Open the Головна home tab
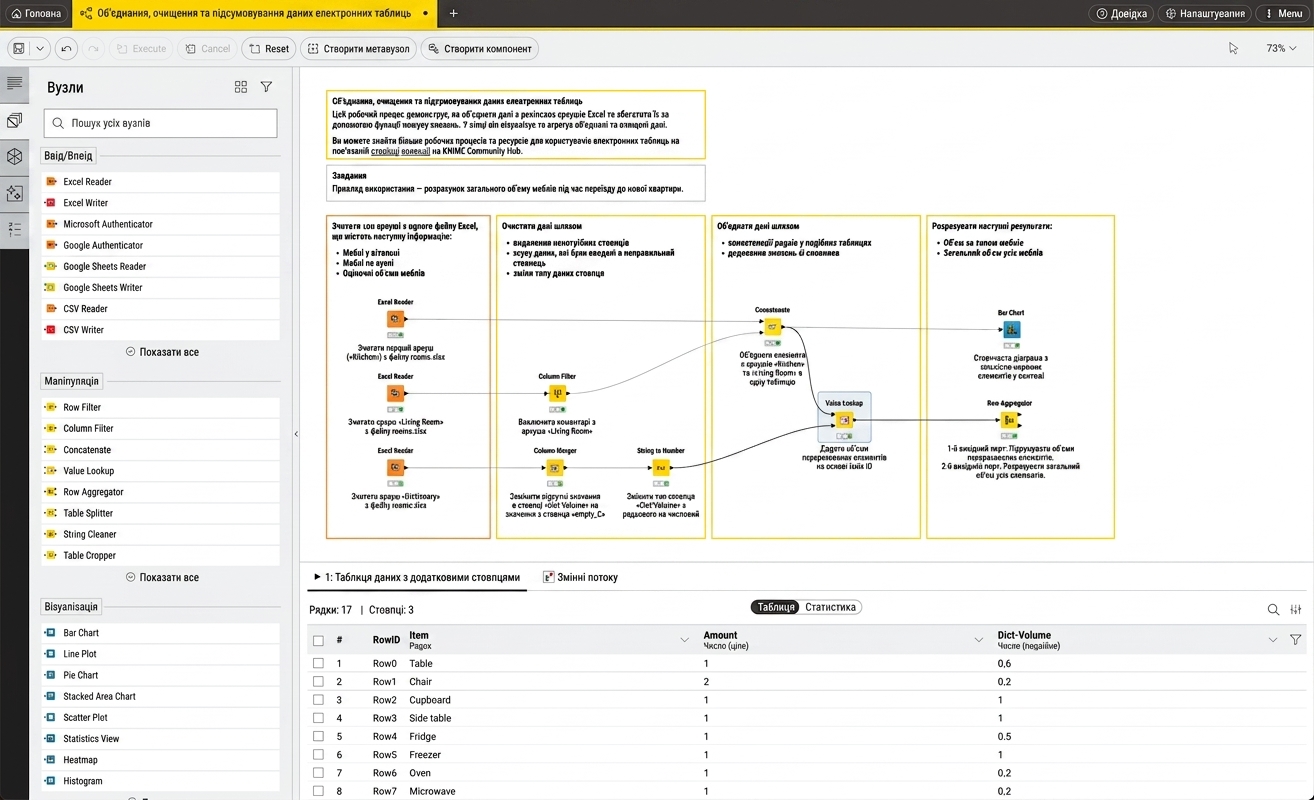 pyautogui.click(x=35, y=14)
